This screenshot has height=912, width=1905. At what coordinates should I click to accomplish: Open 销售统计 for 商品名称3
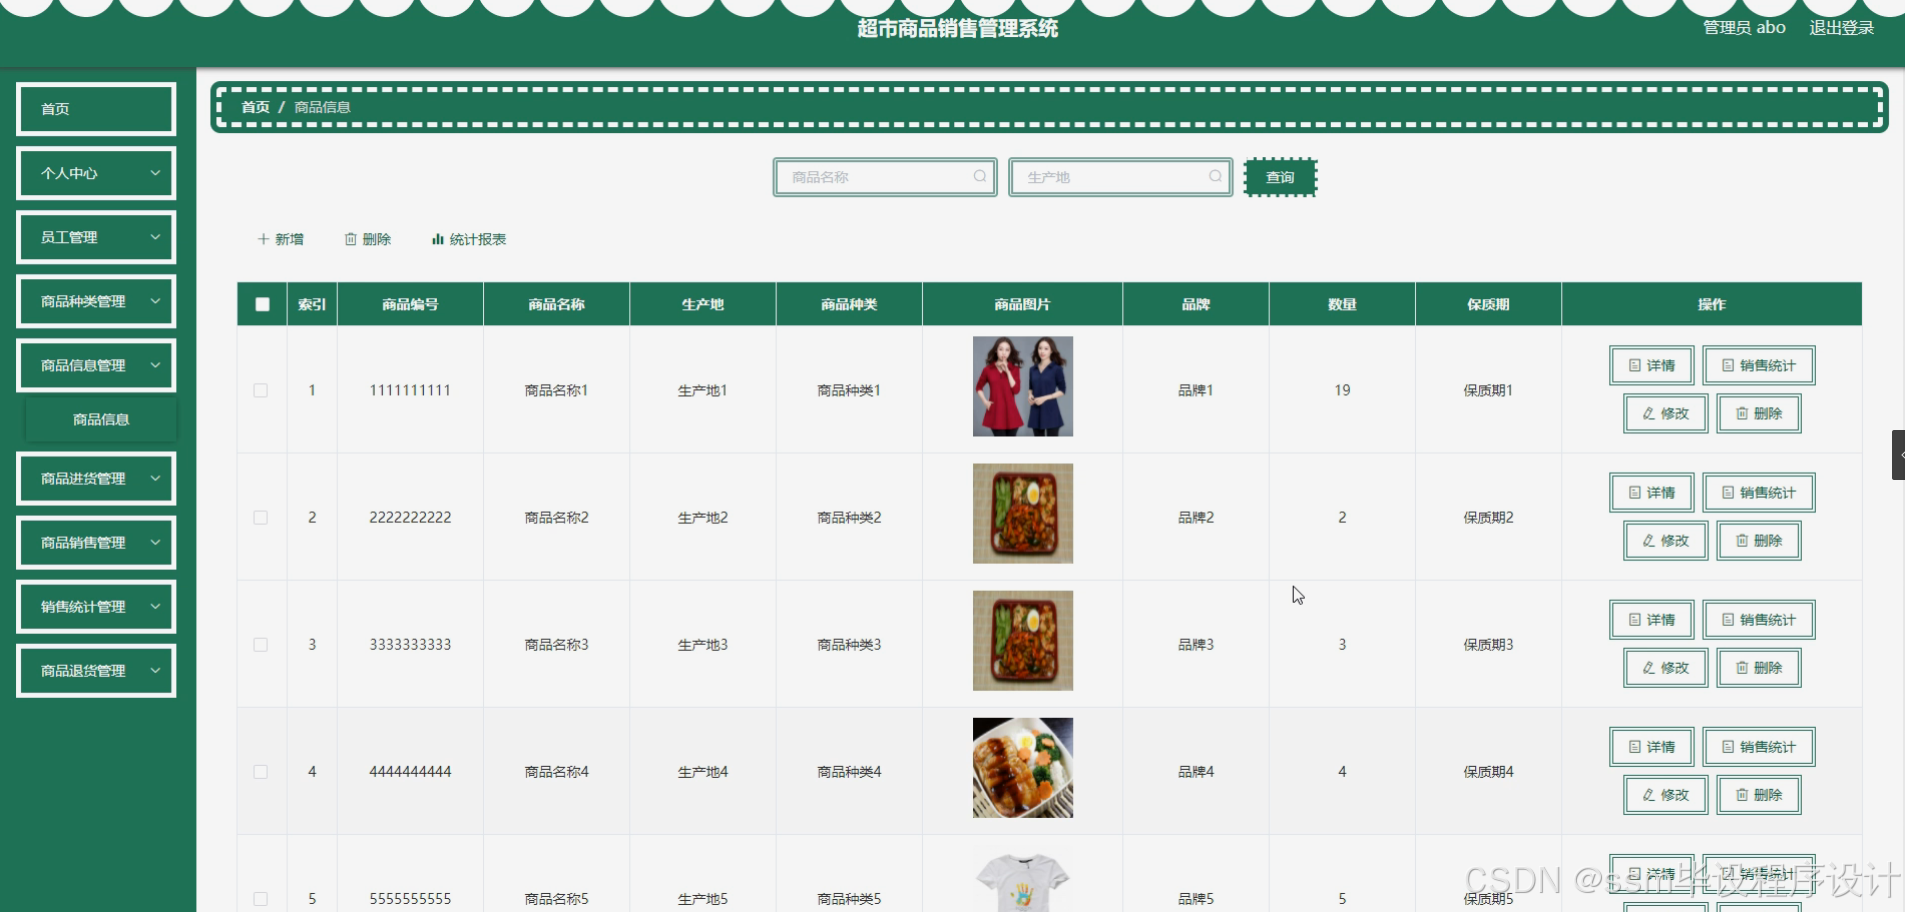click(x=1759, y=619)
